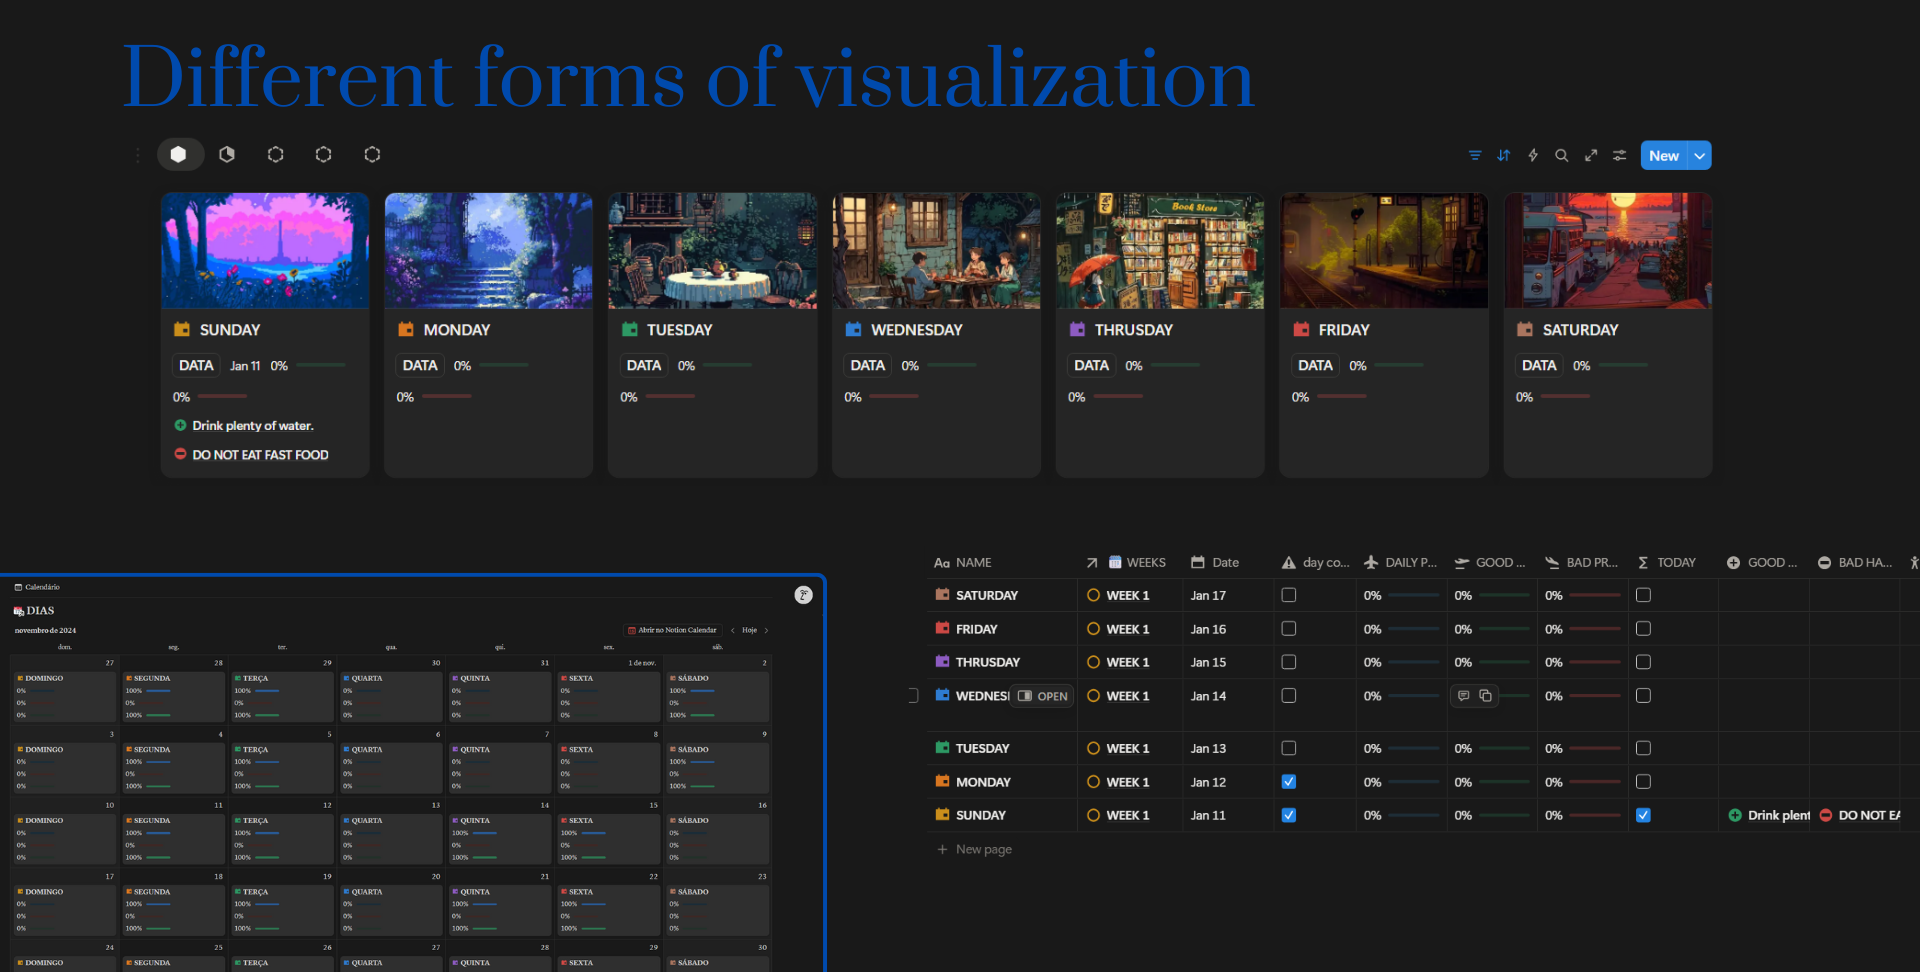Open the SATURDAY card sunset cover image
Screen dimensions: 1920x972
pos(1608,251)
